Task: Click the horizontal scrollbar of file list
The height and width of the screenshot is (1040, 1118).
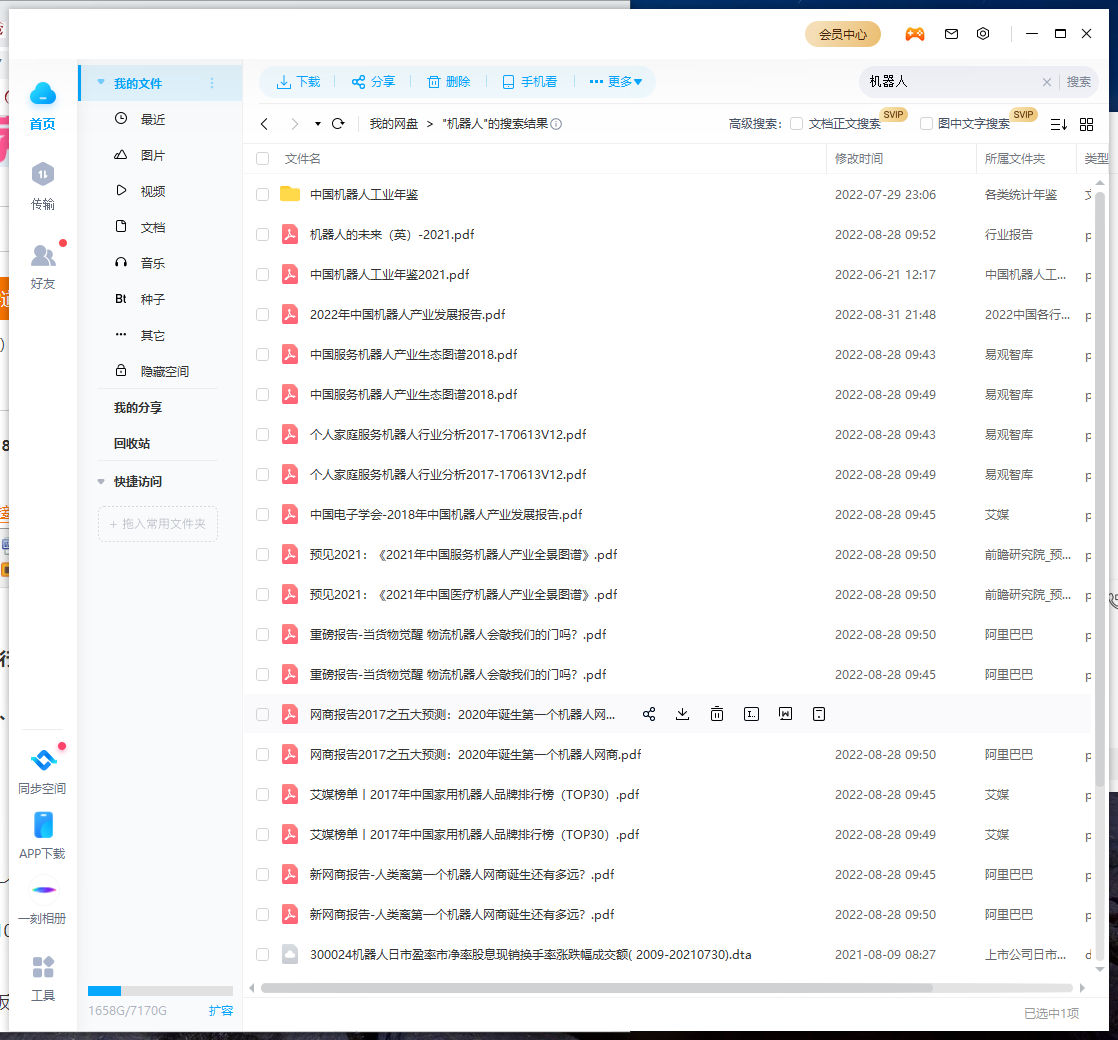Action: coord(597,988)
